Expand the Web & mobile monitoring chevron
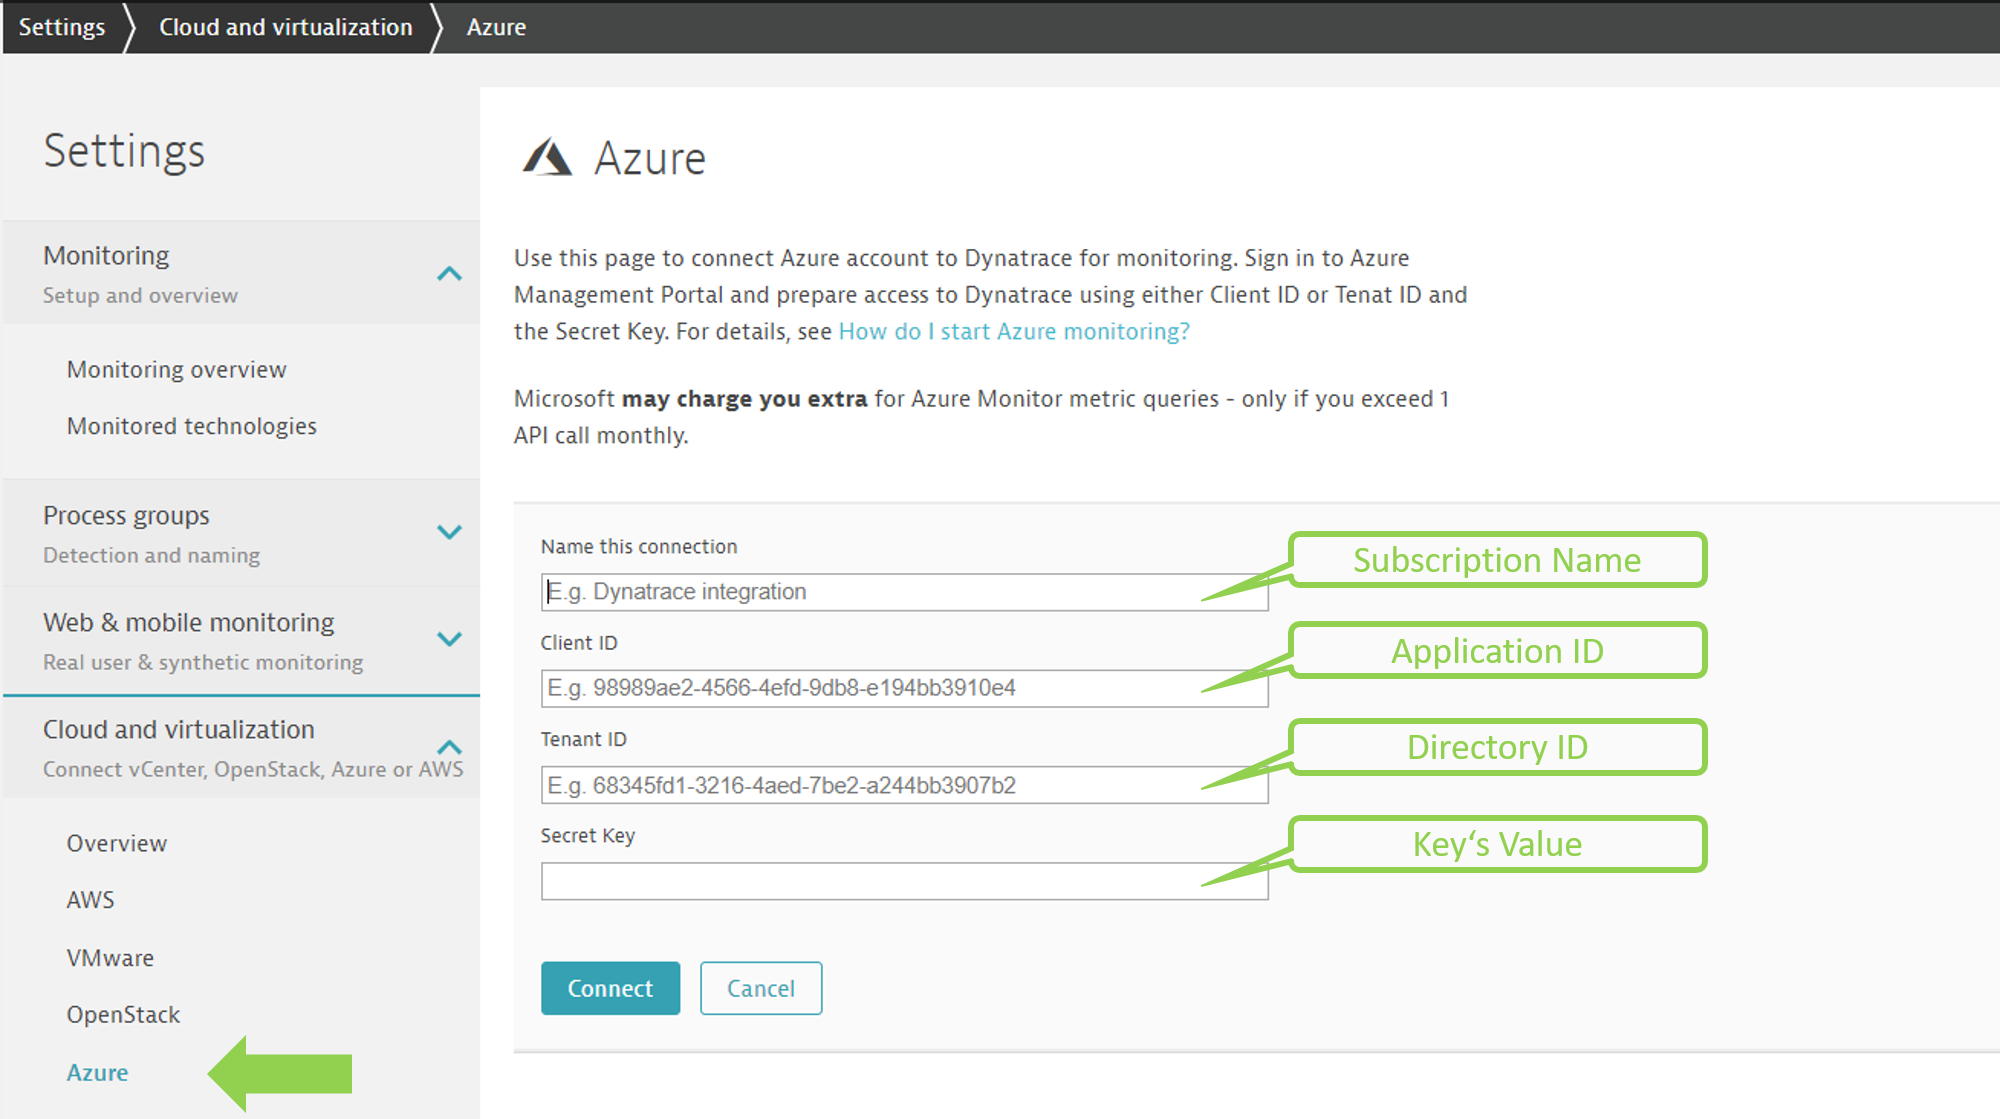2000x1119 pixels. click(x=450, y=639)
